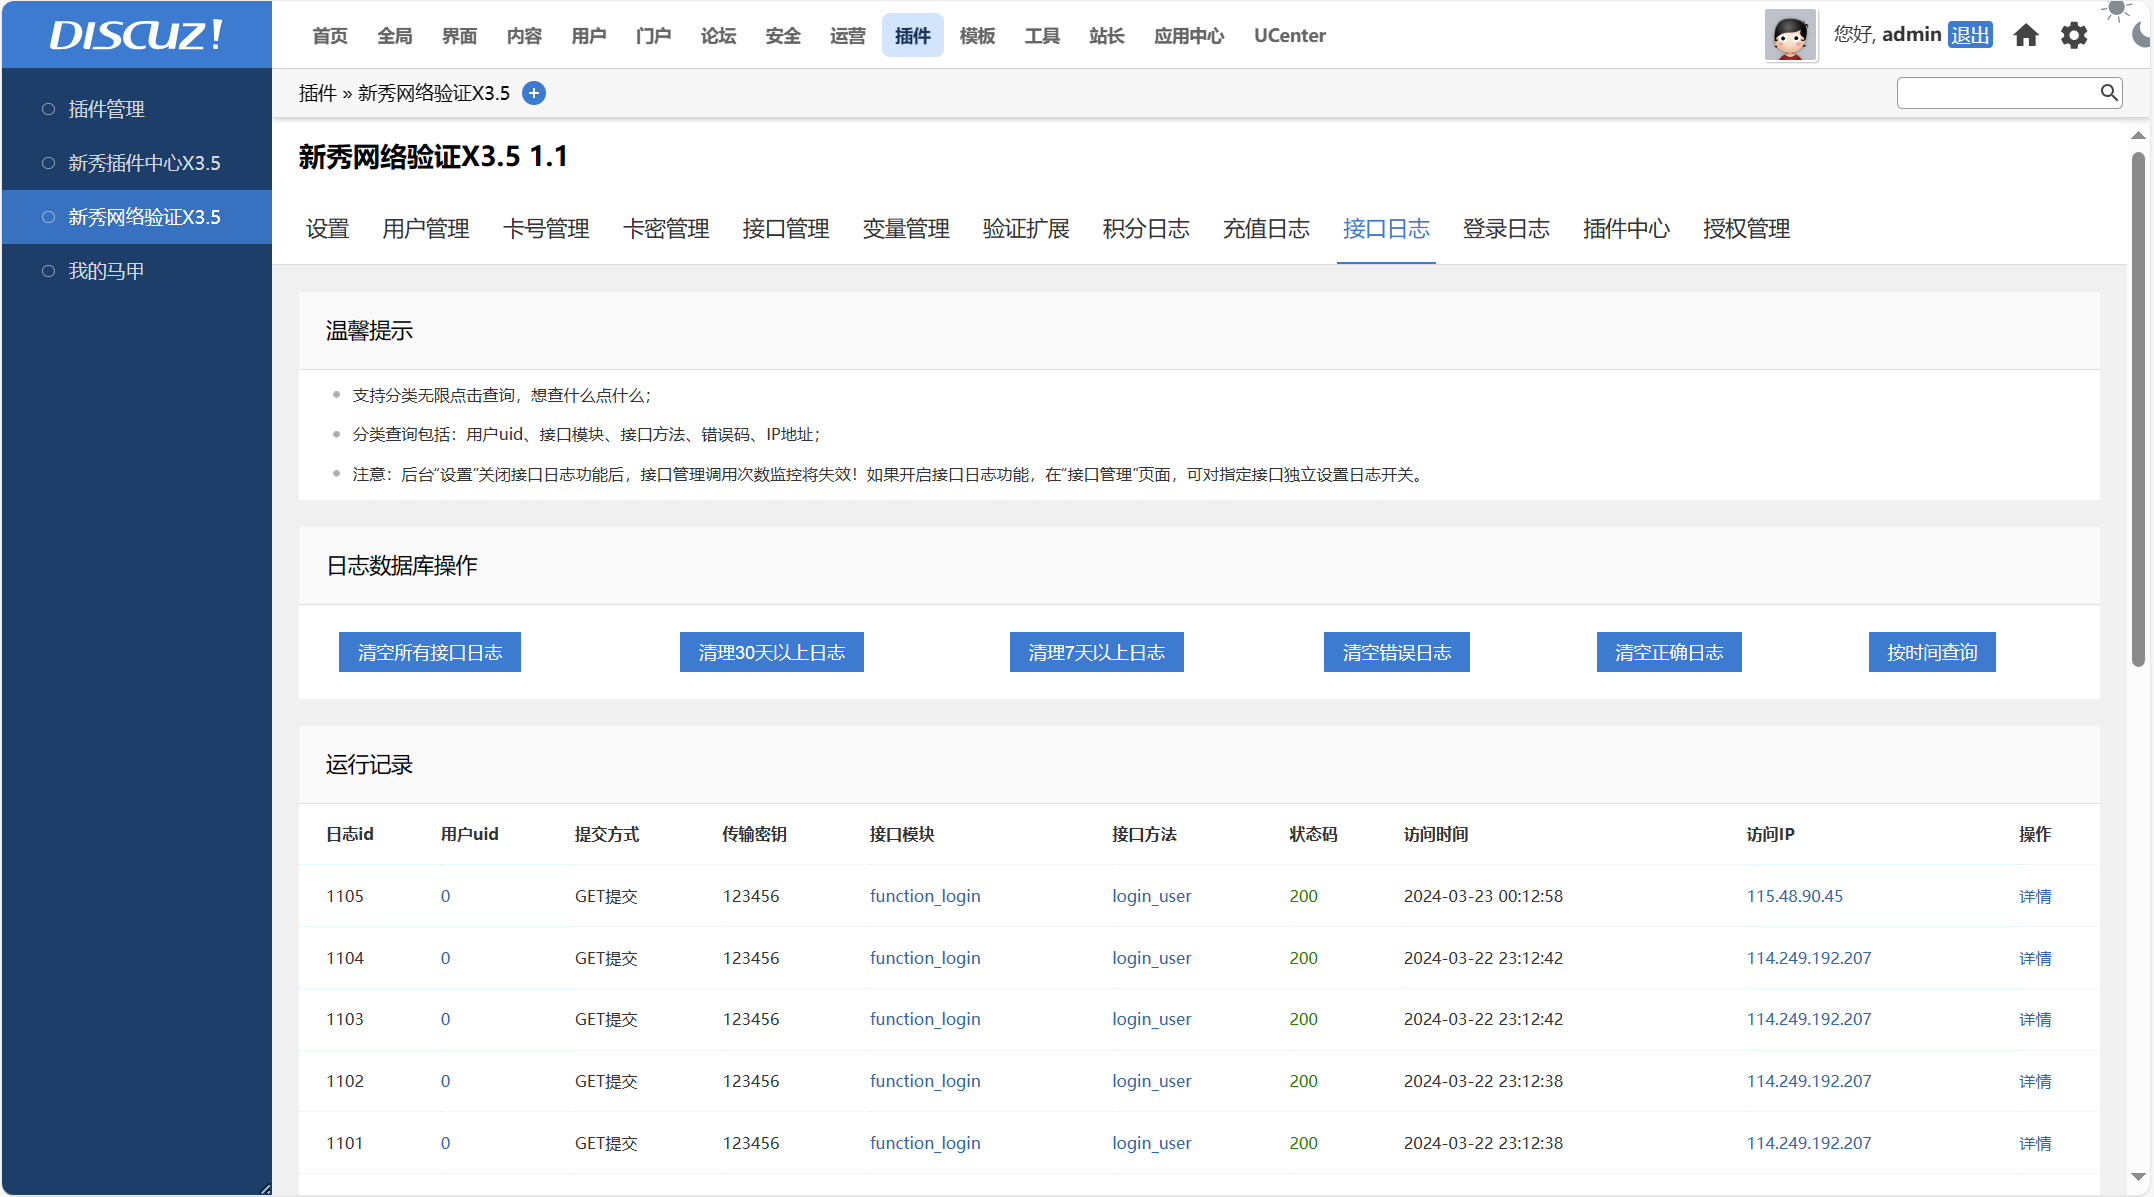2154x1197 pixels.
Task: Select 新秀网络验证X3.5 in the sidebar
Action: (137, 217)
